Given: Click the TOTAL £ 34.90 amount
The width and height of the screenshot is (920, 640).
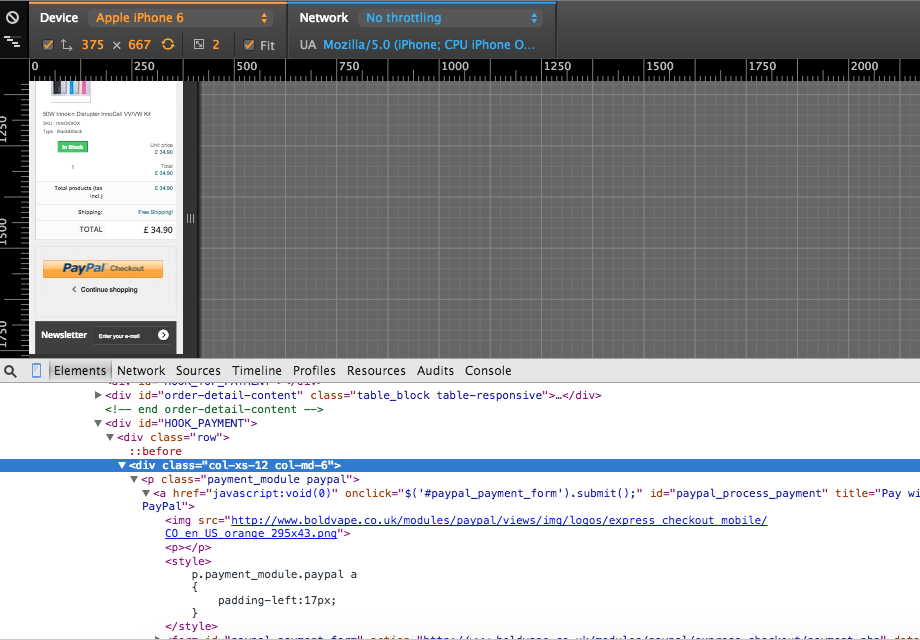Looking at the screenshot, I should click(x=158, y=230).
